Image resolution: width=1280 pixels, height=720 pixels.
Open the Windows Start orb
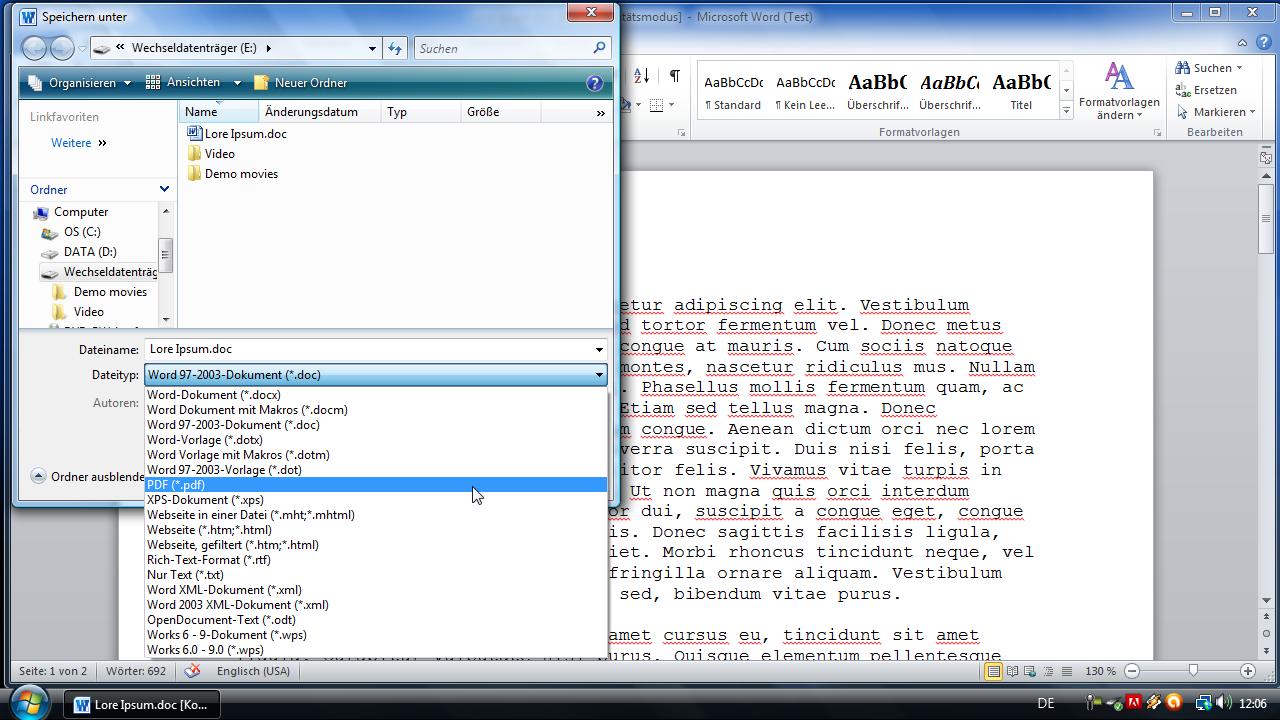(27, 703)
